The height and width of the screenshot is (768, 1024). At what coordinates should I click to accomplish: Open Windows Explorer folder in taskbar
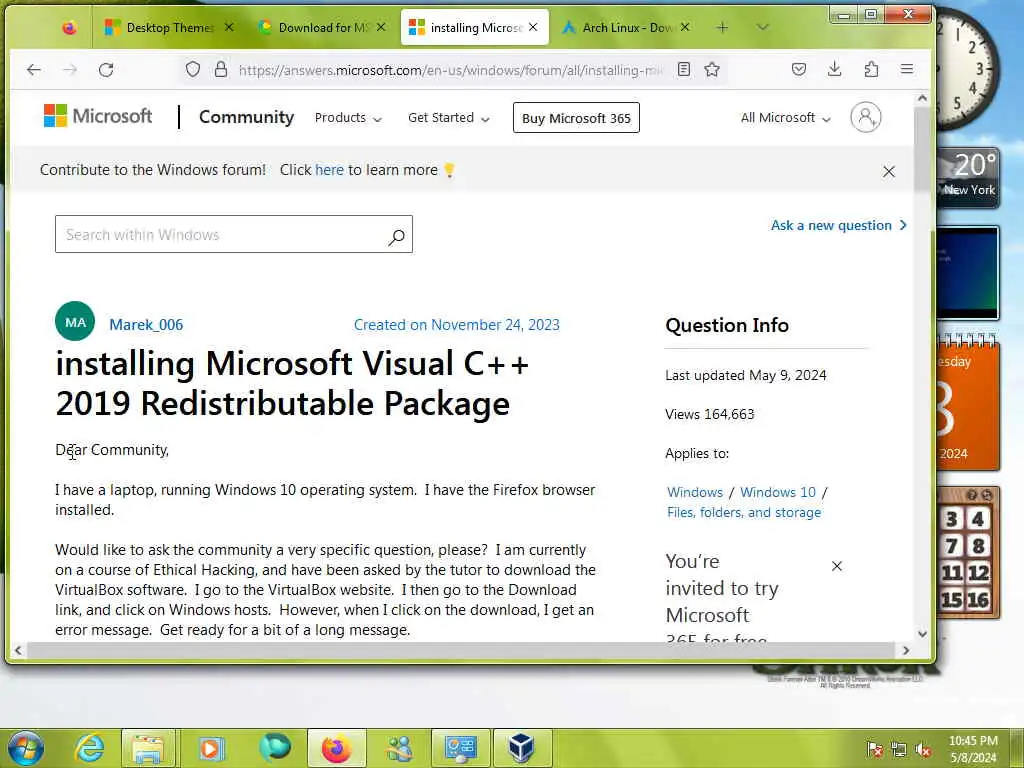click(148, 748)
